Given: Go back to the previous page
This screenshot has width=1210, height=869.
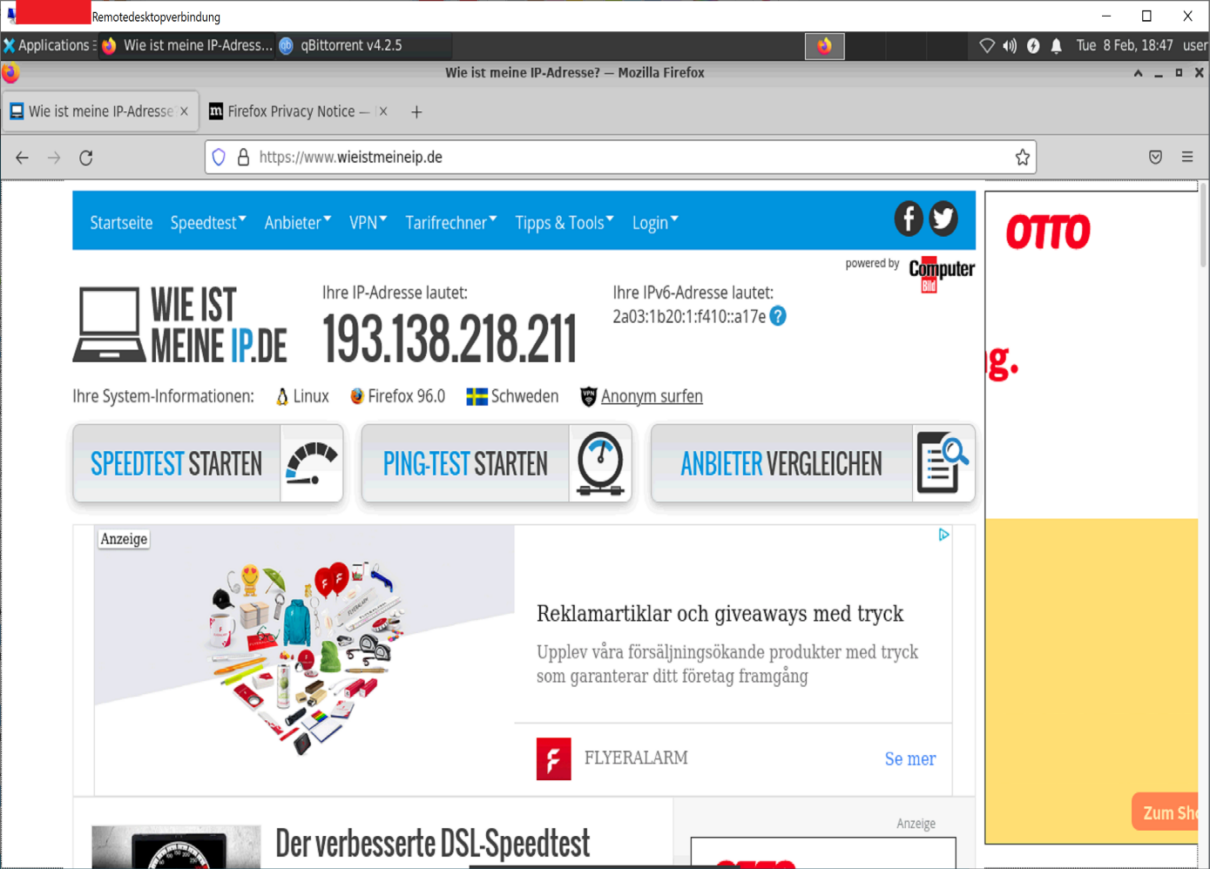Looking at the screenshot, I should 22,157.
